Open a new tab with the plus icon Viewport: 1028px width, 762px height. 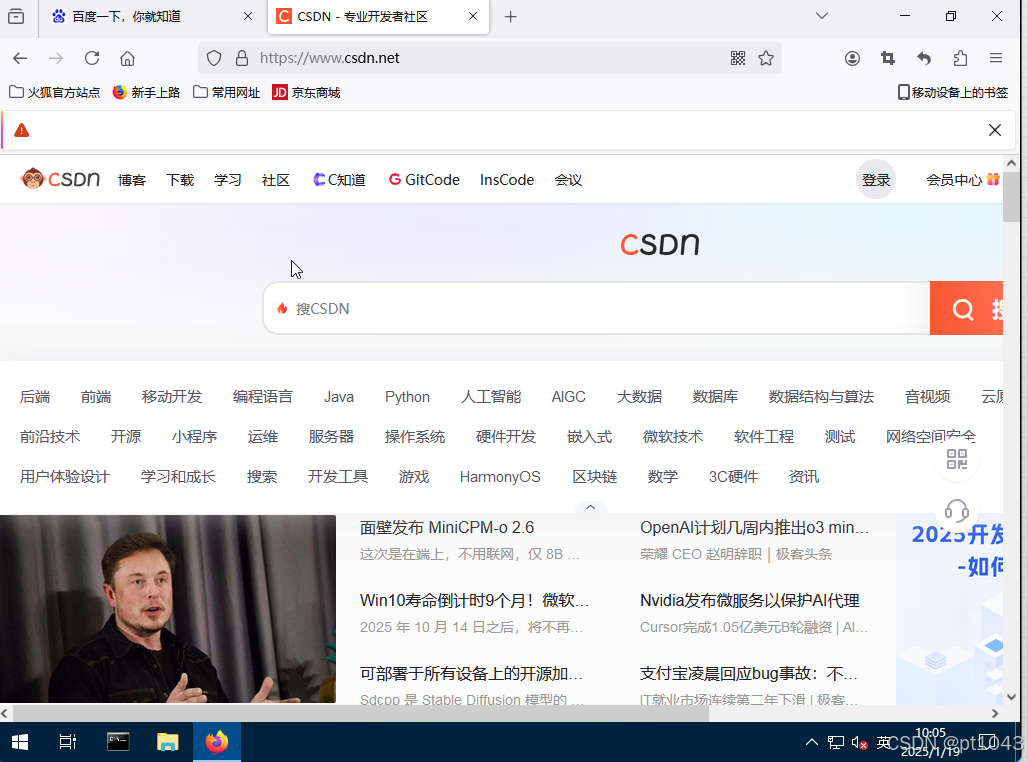coord(511,17)
